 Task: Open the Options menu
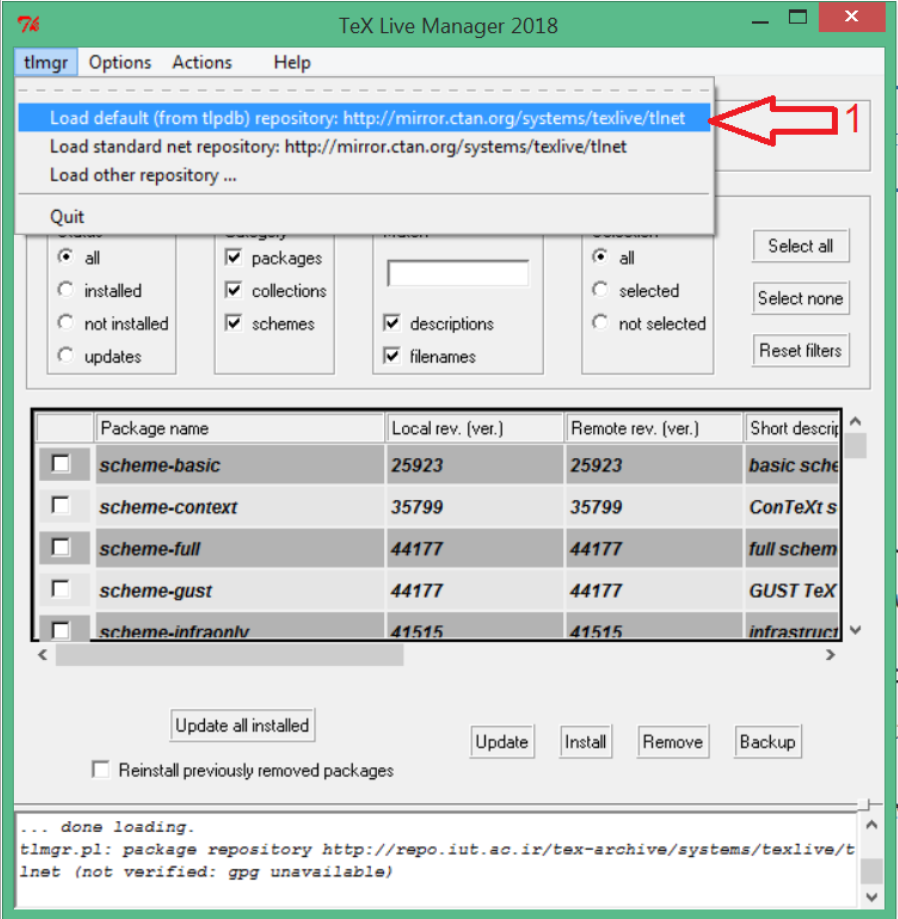120,62
